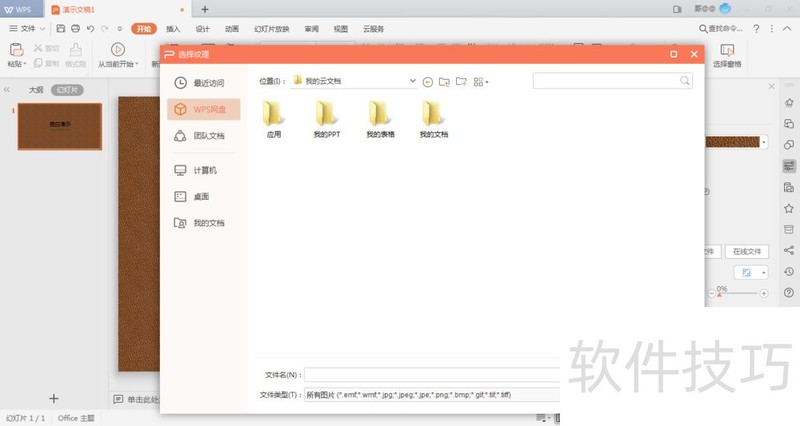Select the 视图 ribbon tab
The width and height of the screenshot is (800, 426).
(341, 29)
